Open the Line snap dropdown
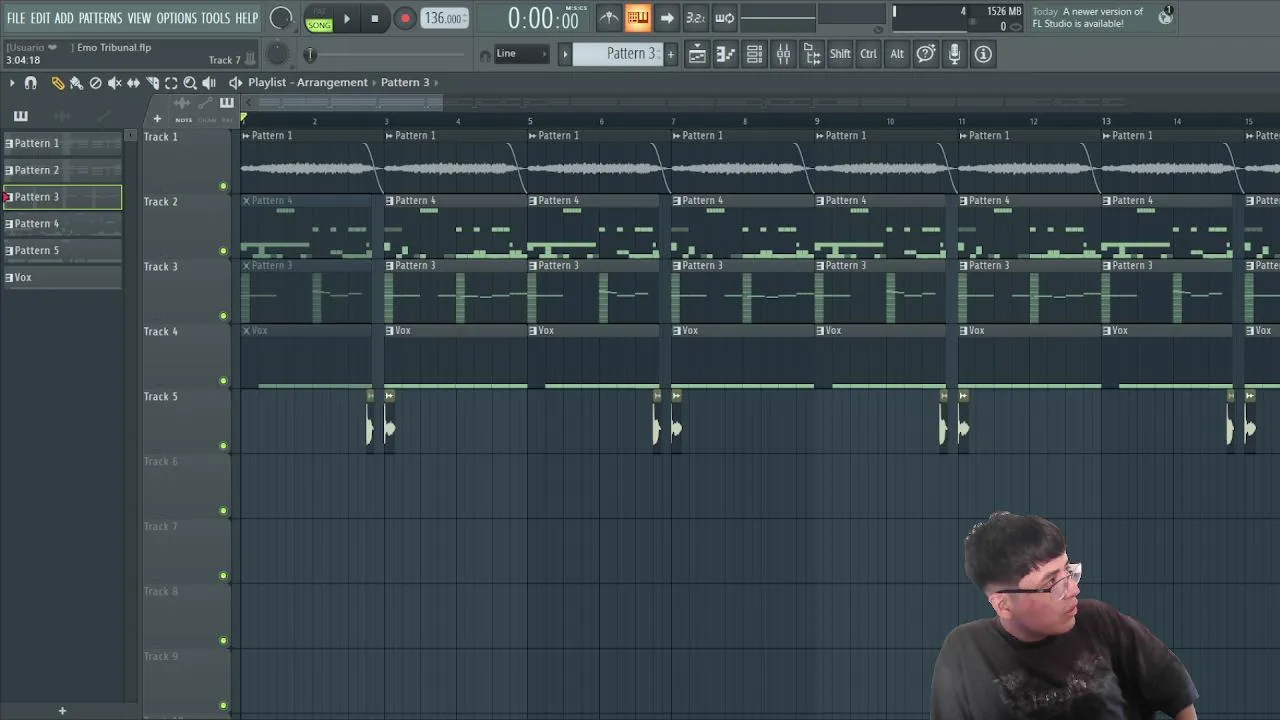 pos(522,54)
